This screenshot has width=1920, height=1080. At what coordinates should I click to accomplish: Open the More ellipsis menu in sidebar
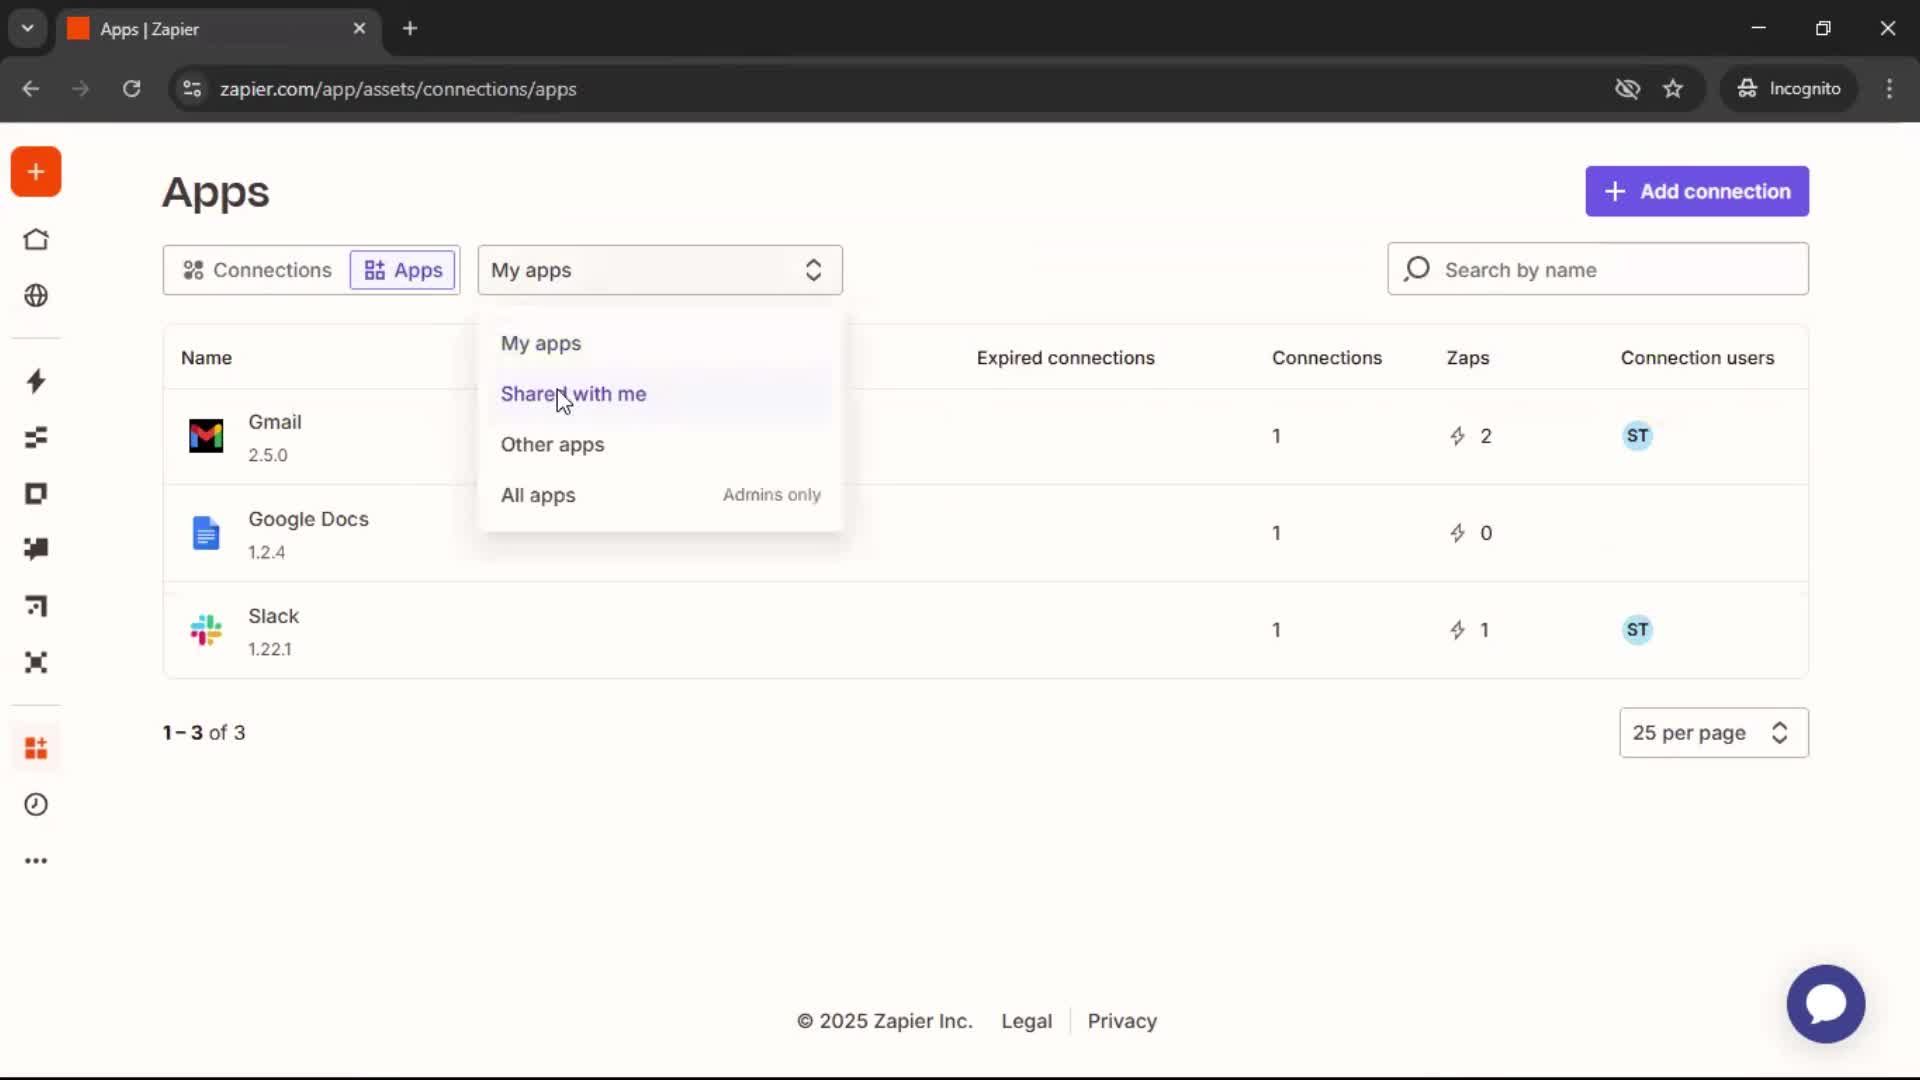36,861
